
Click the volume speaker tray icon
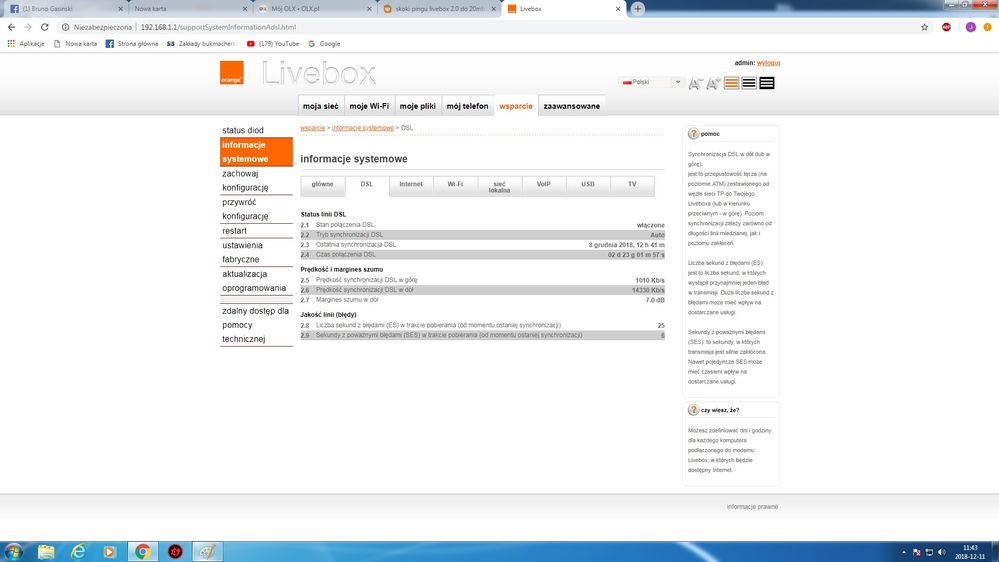point(942,552)
